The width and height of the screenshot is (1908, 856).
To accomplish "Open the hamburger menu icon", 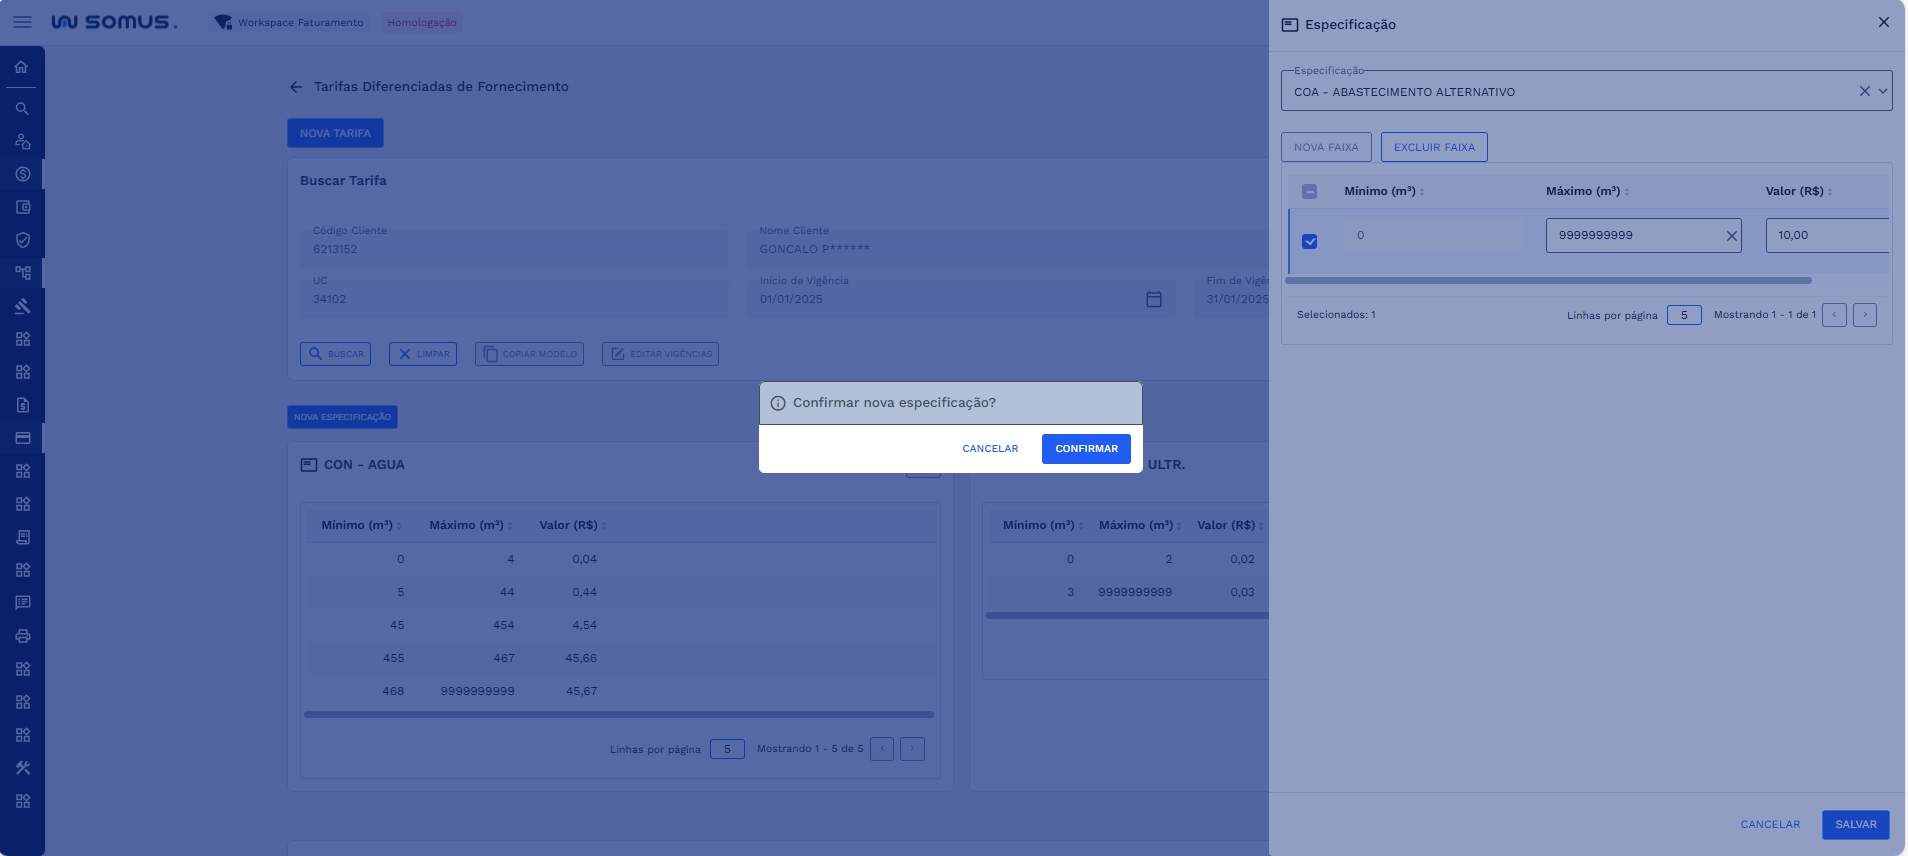I will (22, 22).
